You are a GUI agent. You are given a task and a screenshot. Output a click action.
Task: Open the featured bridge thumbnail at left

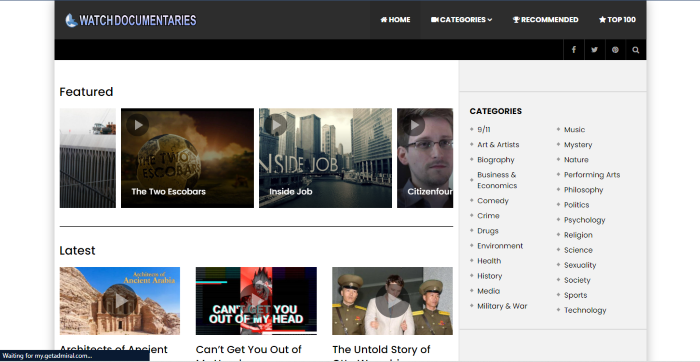(x=88, y=158)
